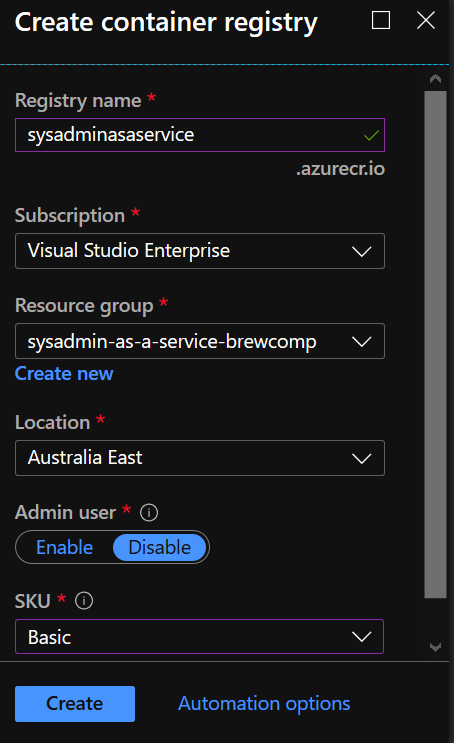Click into the Registry name text field

(x=200, y=135)
